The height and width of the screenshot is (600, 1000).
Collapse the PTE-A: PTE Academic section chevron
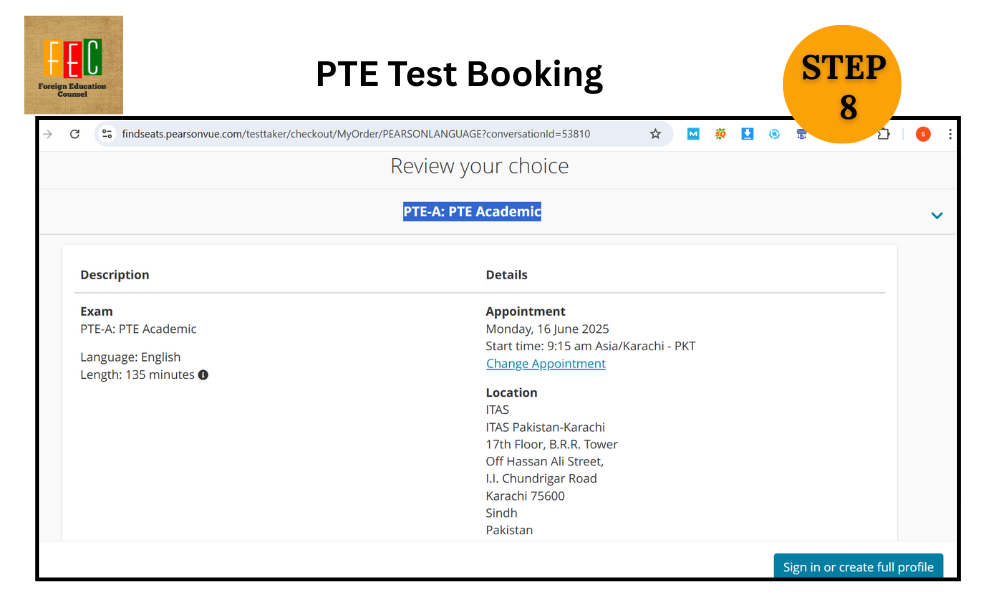click(x=937, y=216)
